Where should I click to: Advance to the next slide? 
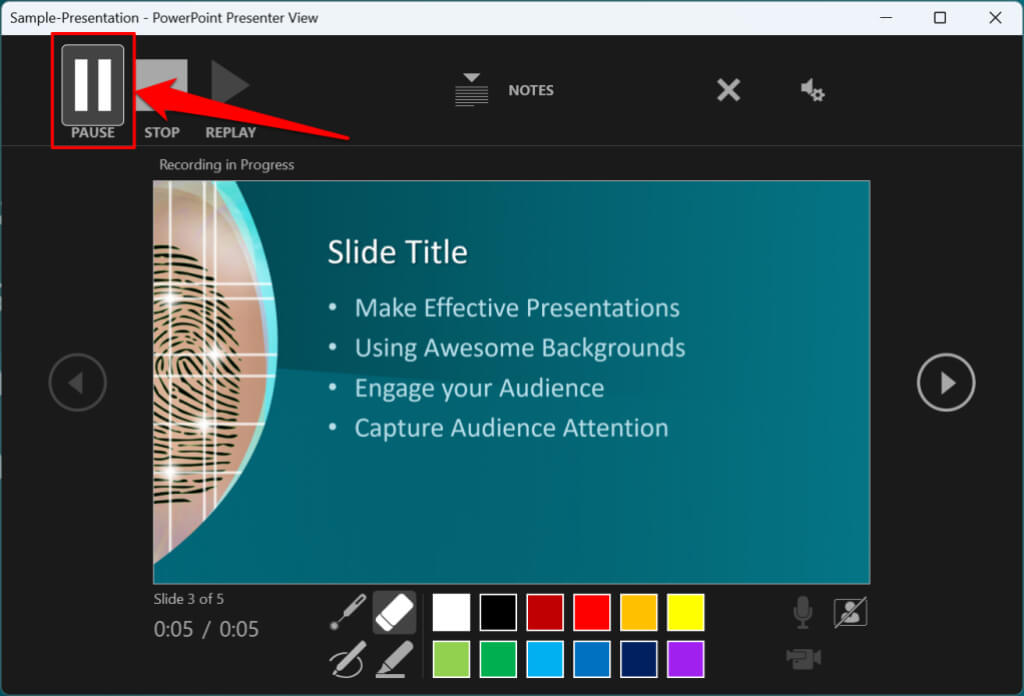click(x=946, y=382)
